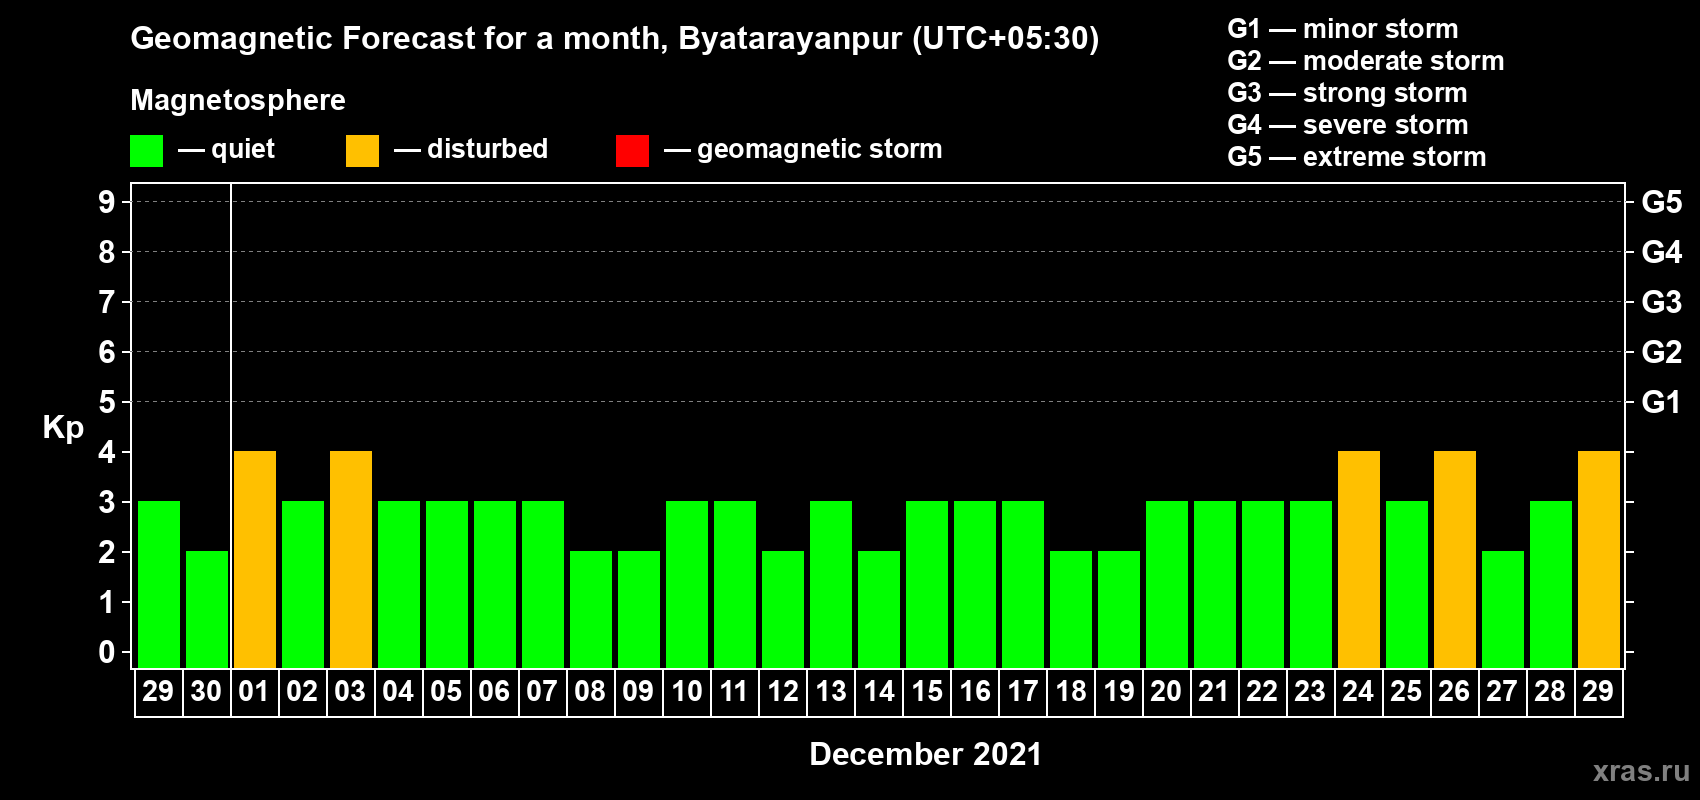Click the green quiet legend swatch
This screenshot has height=800, width=1700.
pyautogui.click(x=146, y=151)
